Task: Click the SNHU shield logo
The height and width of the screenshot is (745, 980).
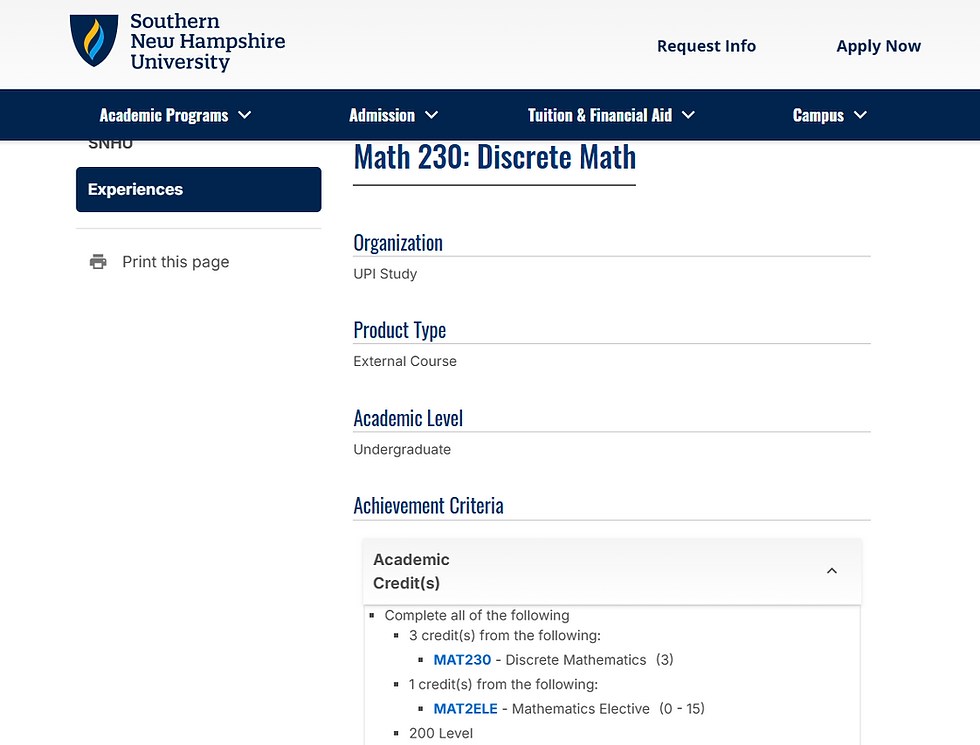Action: point(94,41)
